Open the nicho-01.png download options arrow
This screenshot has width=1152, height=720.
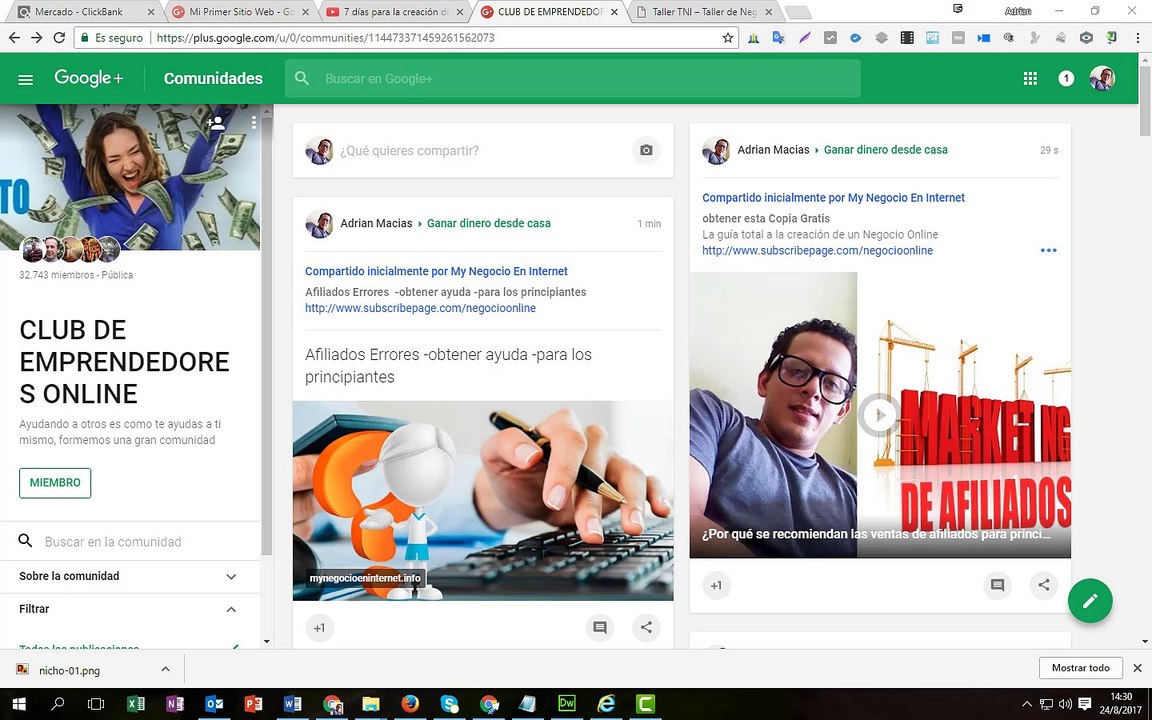pos(165,669)
